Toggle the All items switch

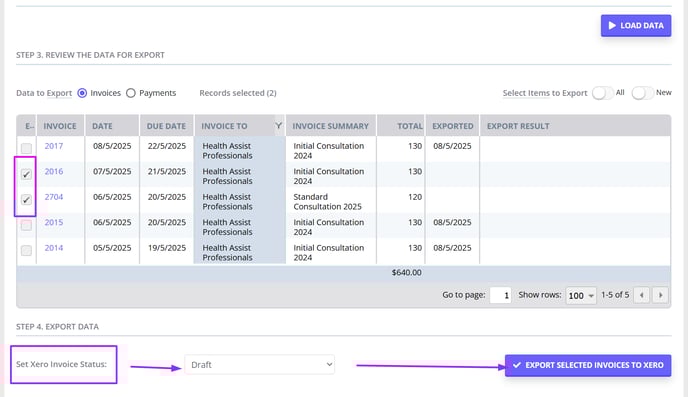tap(602, 93)
